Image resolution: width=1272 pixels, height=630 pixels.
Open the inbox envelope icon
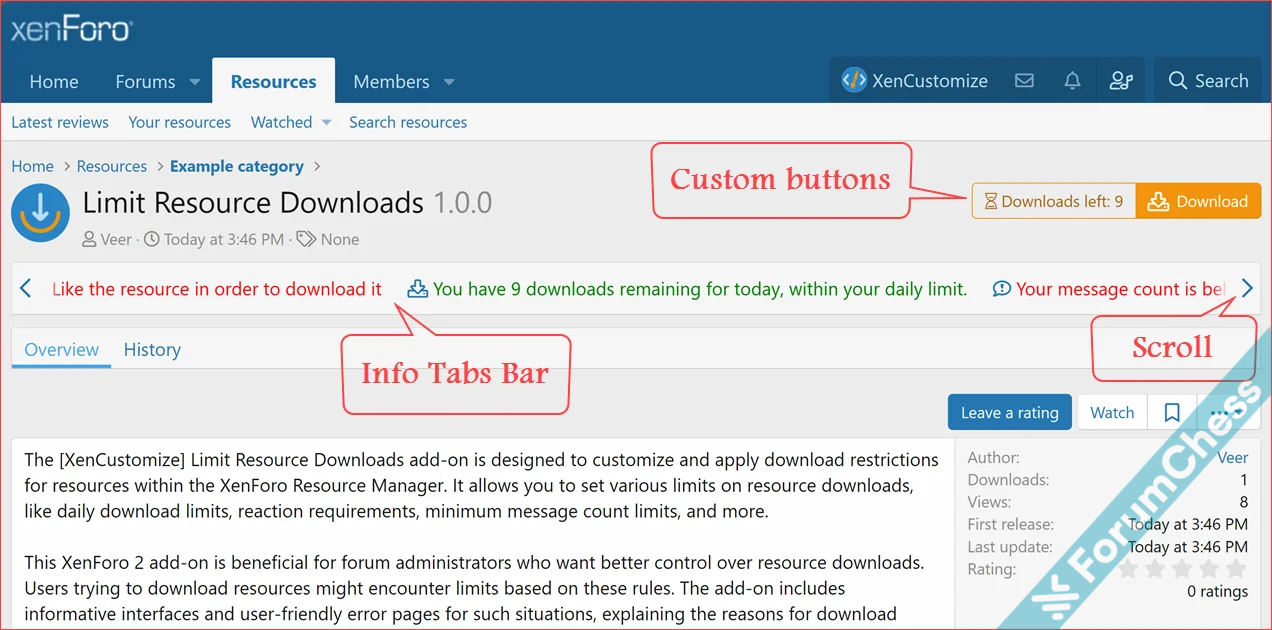[x=1024, y=81]
